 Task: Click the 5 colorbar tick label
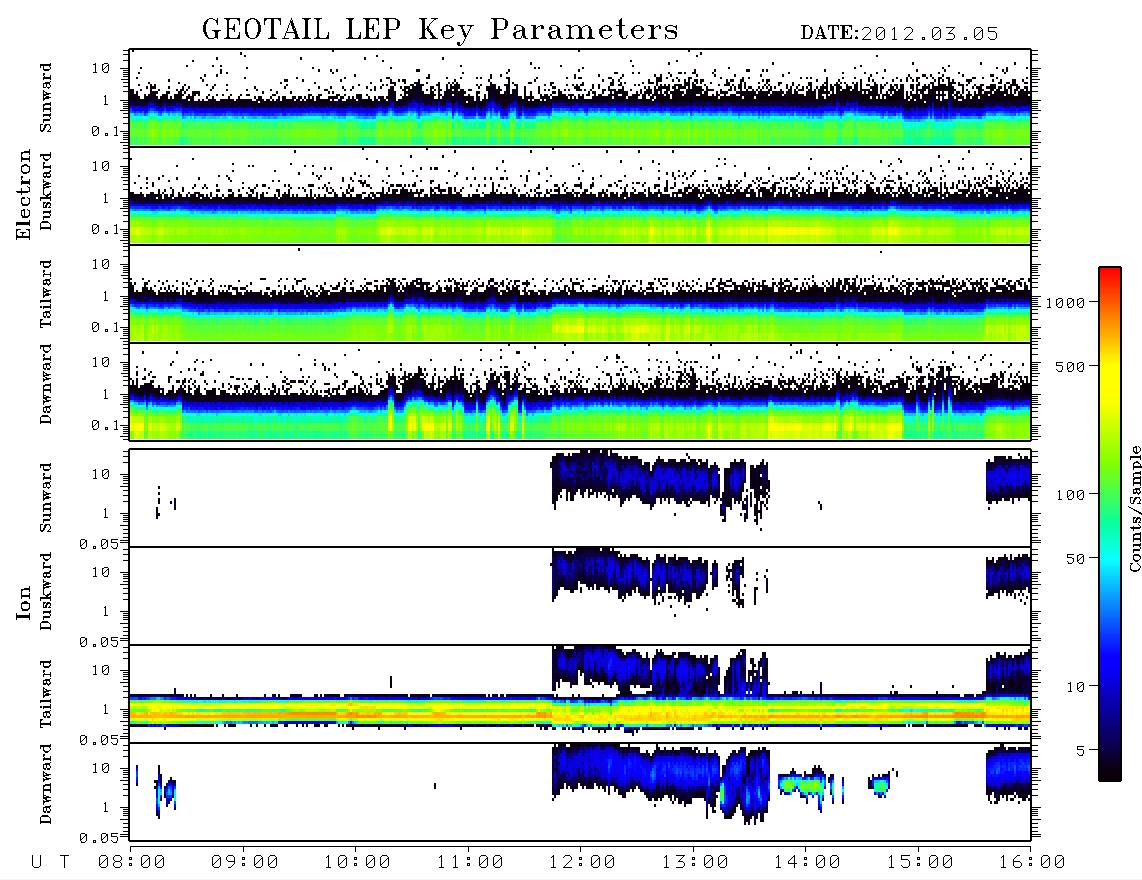(x=1080, y=750)
